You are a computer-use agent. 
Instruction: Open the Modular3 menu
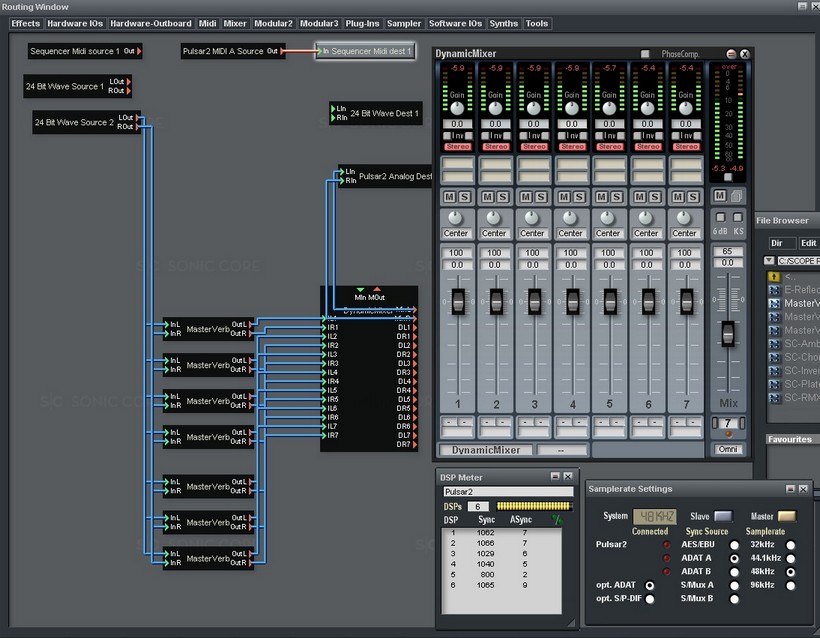(318, 24)
